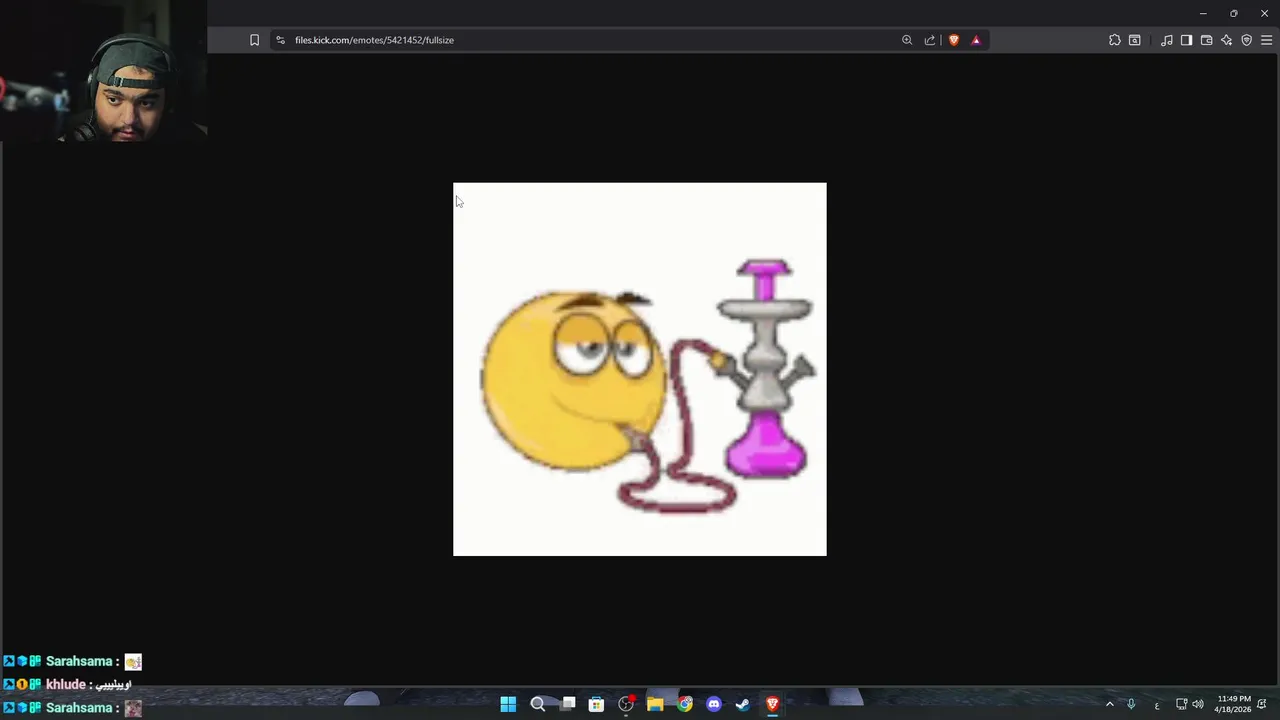Open File Explorer from taskbar
This screenshot has height=720, width=1280.
pyautogui.click(x=655, y=704)
